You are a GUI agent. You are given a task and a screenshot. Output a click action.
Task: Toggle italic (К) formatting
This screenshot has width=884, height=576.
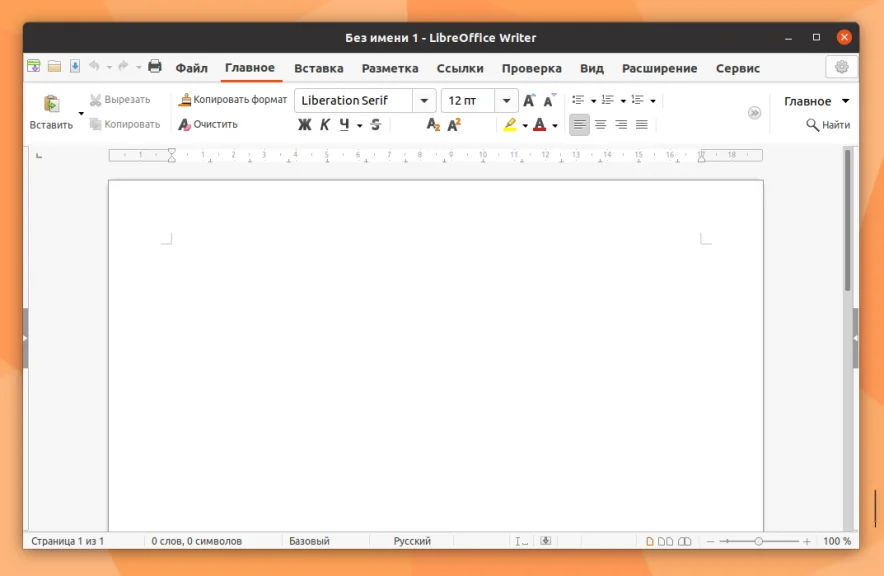(325, 125)
